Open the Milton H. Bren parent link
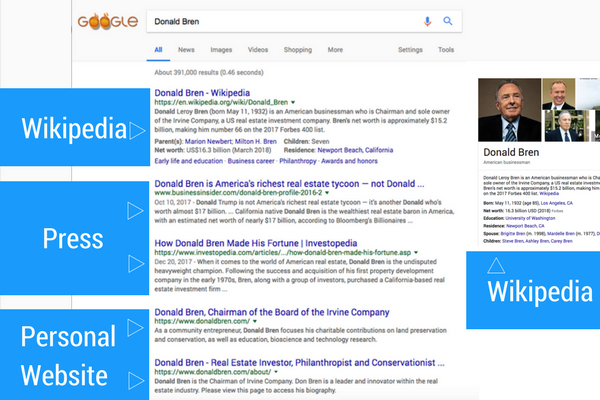Image resolution: width=600 pixels, height=400 pixels. [256, 141]
